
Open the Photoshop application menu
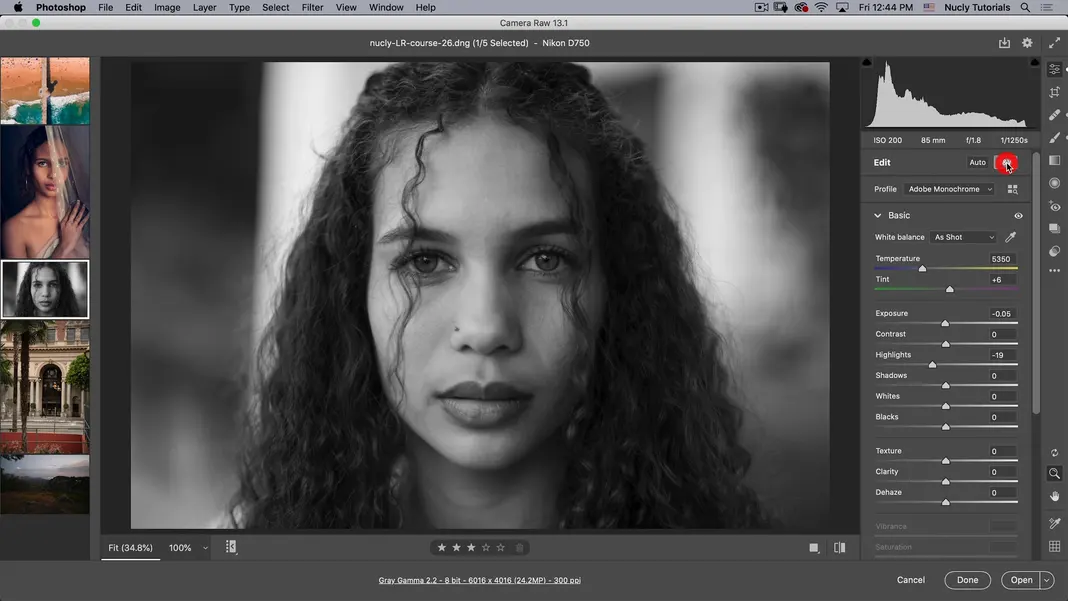pos(61,7)
